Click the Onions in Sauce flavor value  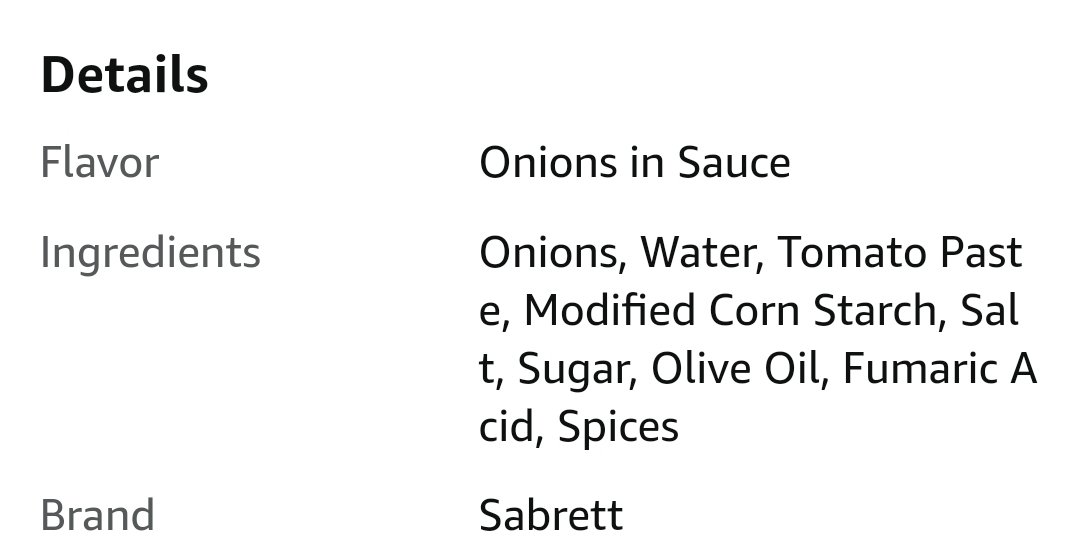pyautogui.click(x=634, y=162)
